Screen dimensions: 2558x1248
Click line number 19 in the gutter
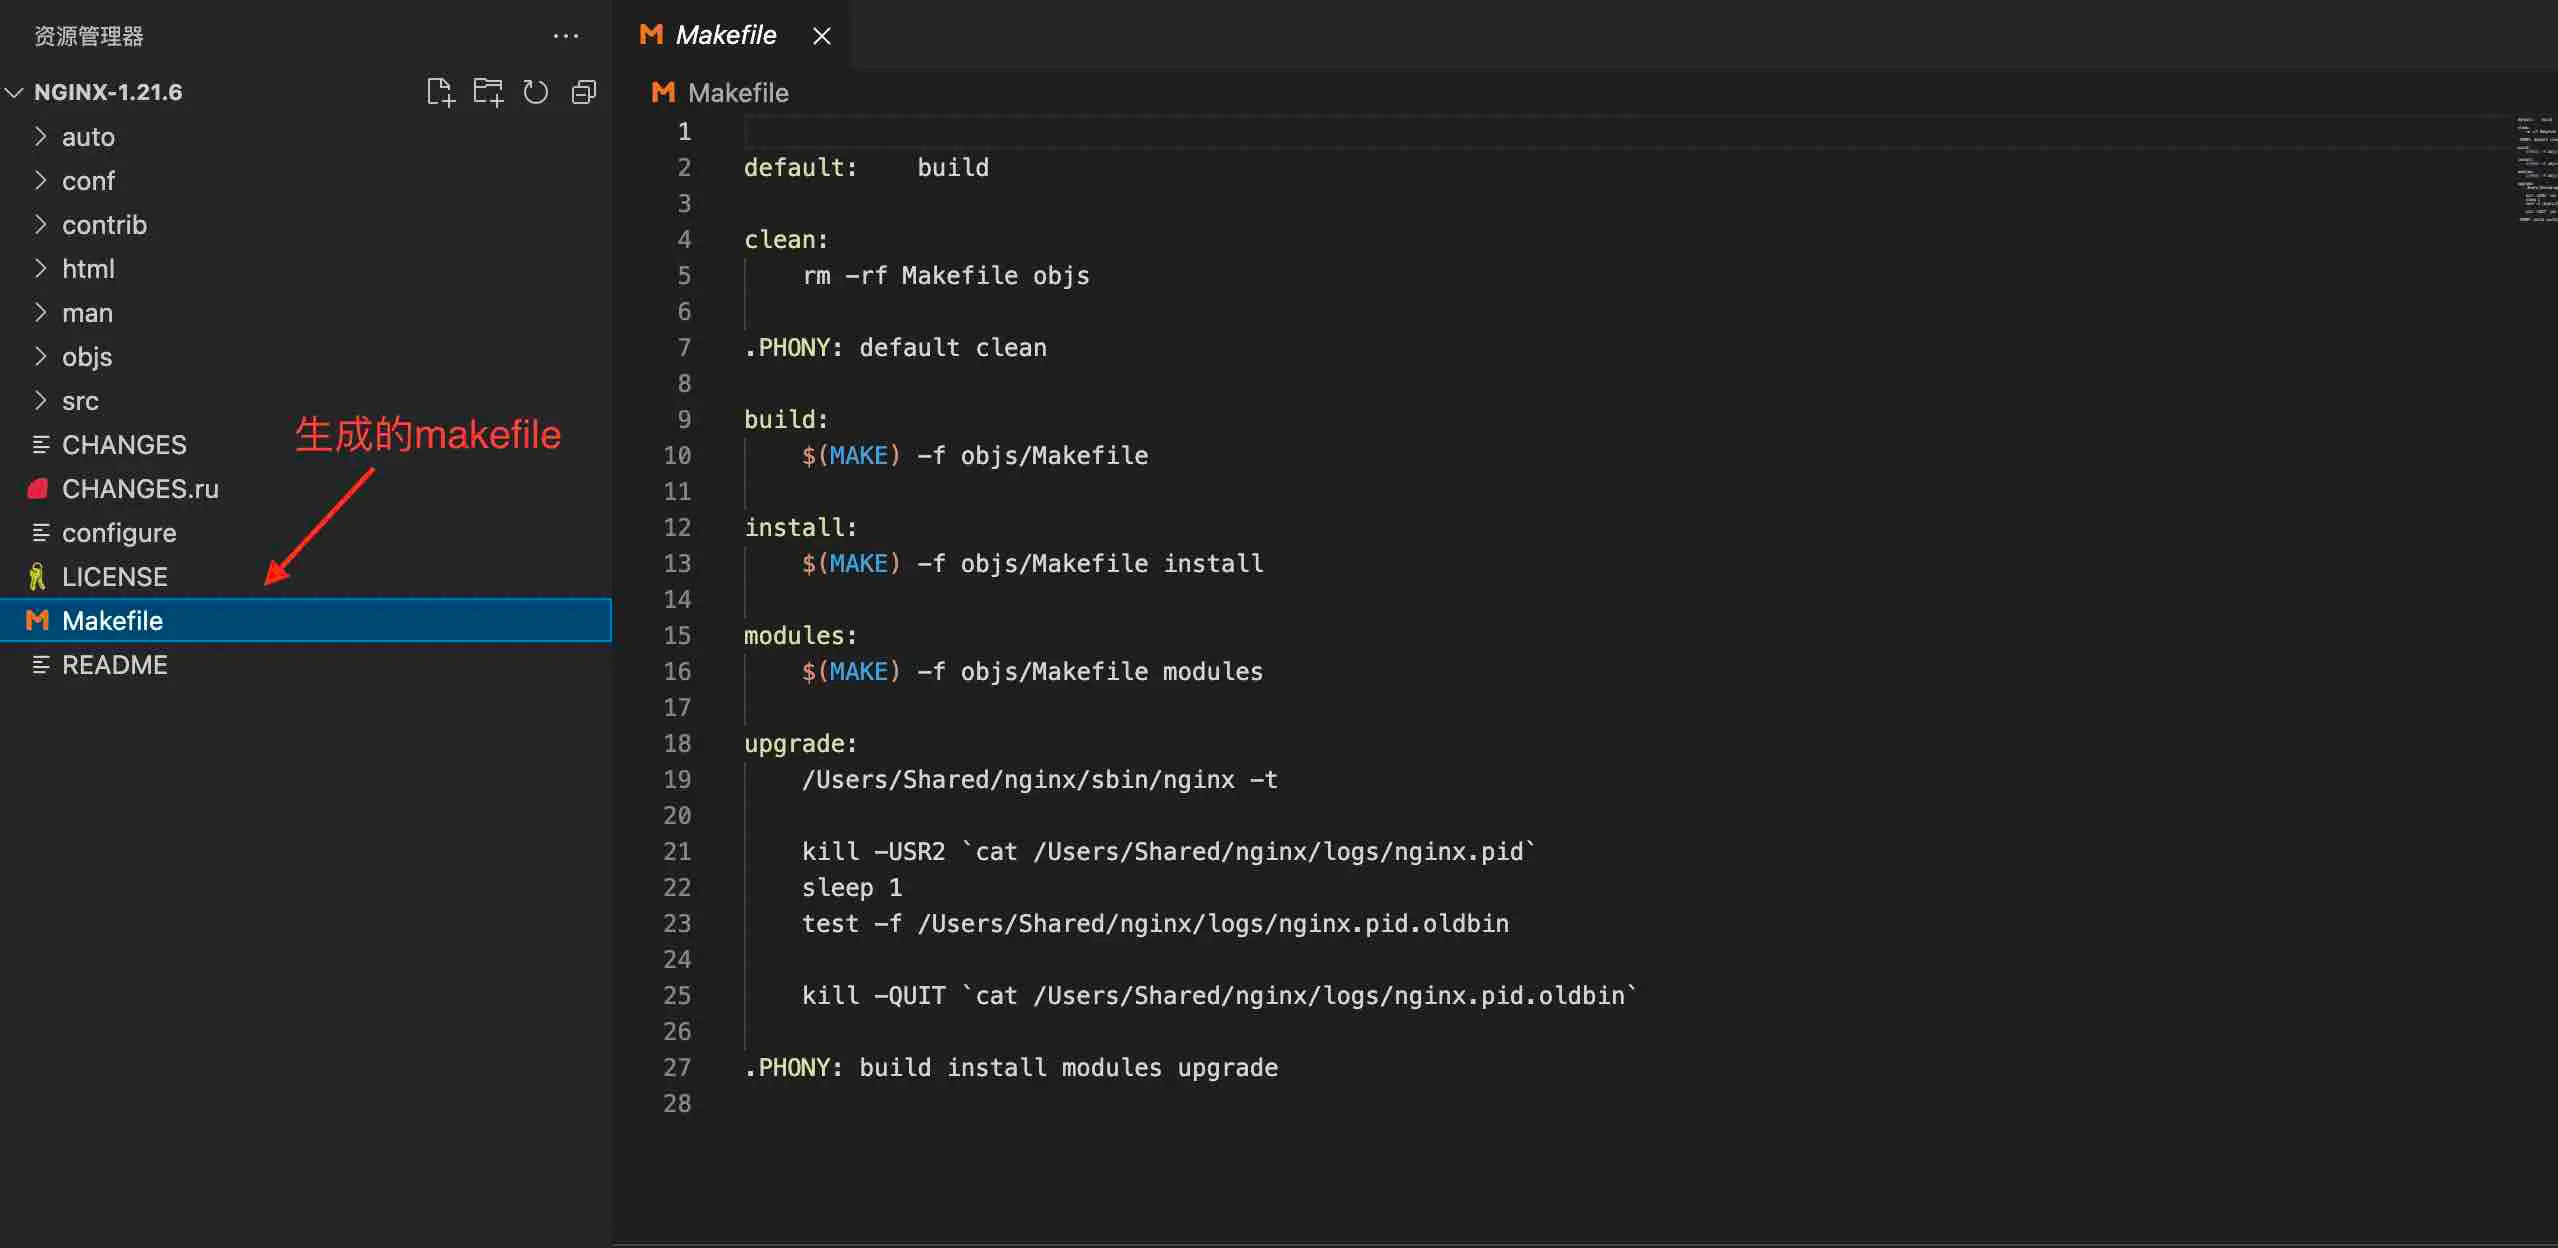click(677, 780)
